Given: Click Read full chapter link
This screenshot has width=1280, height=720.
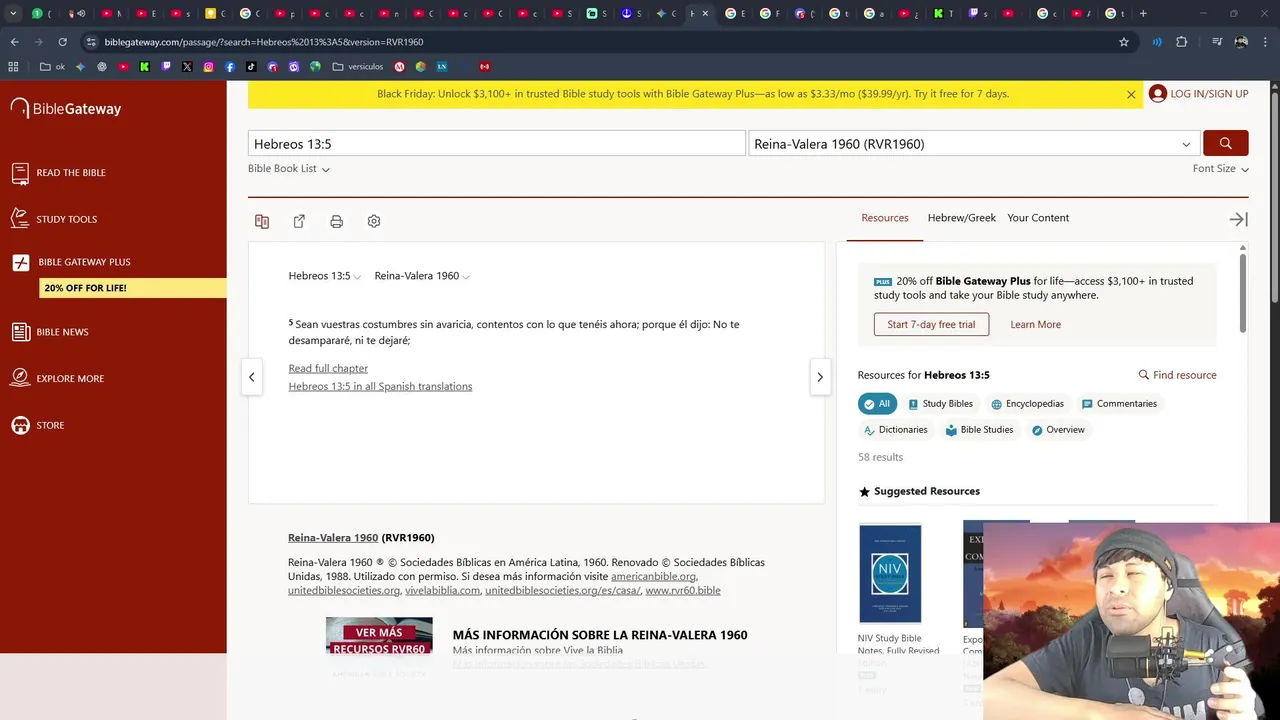Looking at the screenshot, I should coord(328,368).
